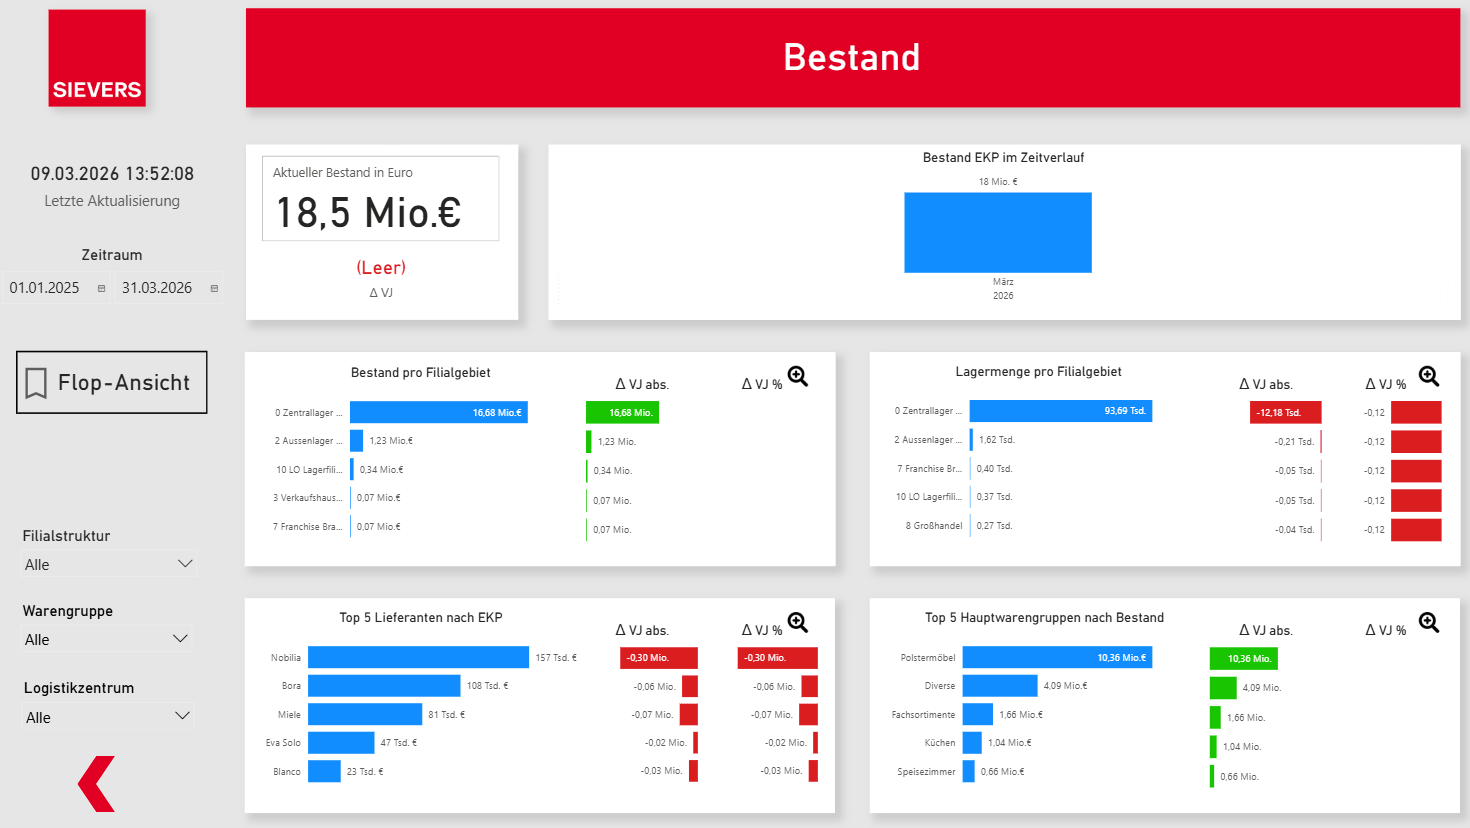The image size is (1470, 828).
Task: Select the Fachsortimente 1,66 Mio.€ bar
Action: point(978,714)
